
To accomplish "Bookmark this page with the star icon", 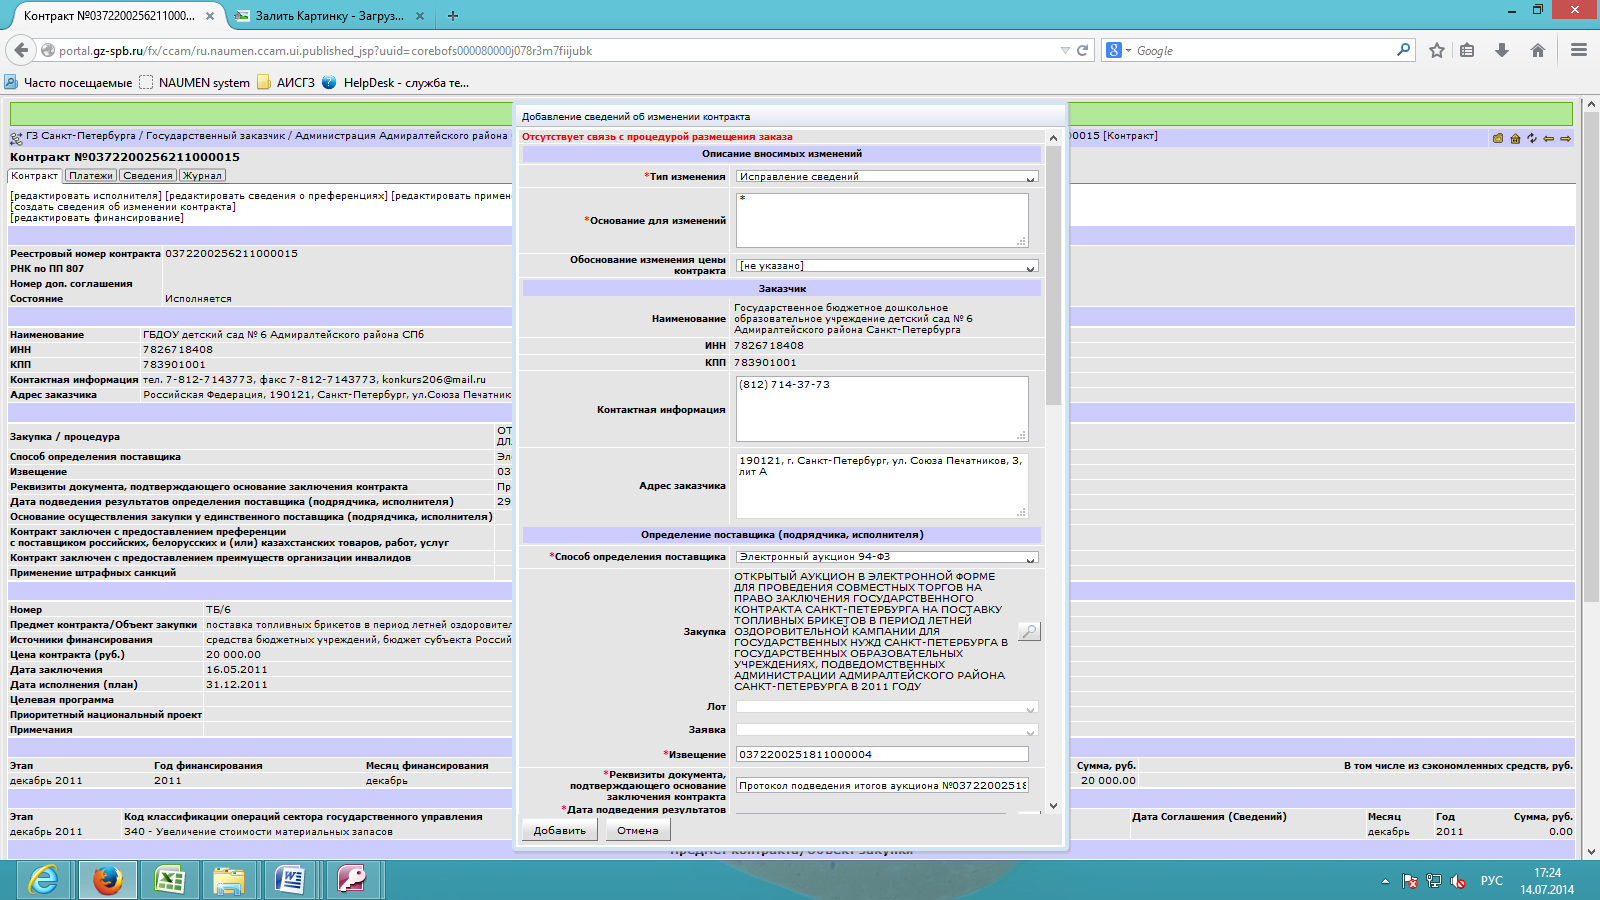I will pos(1437,50).
